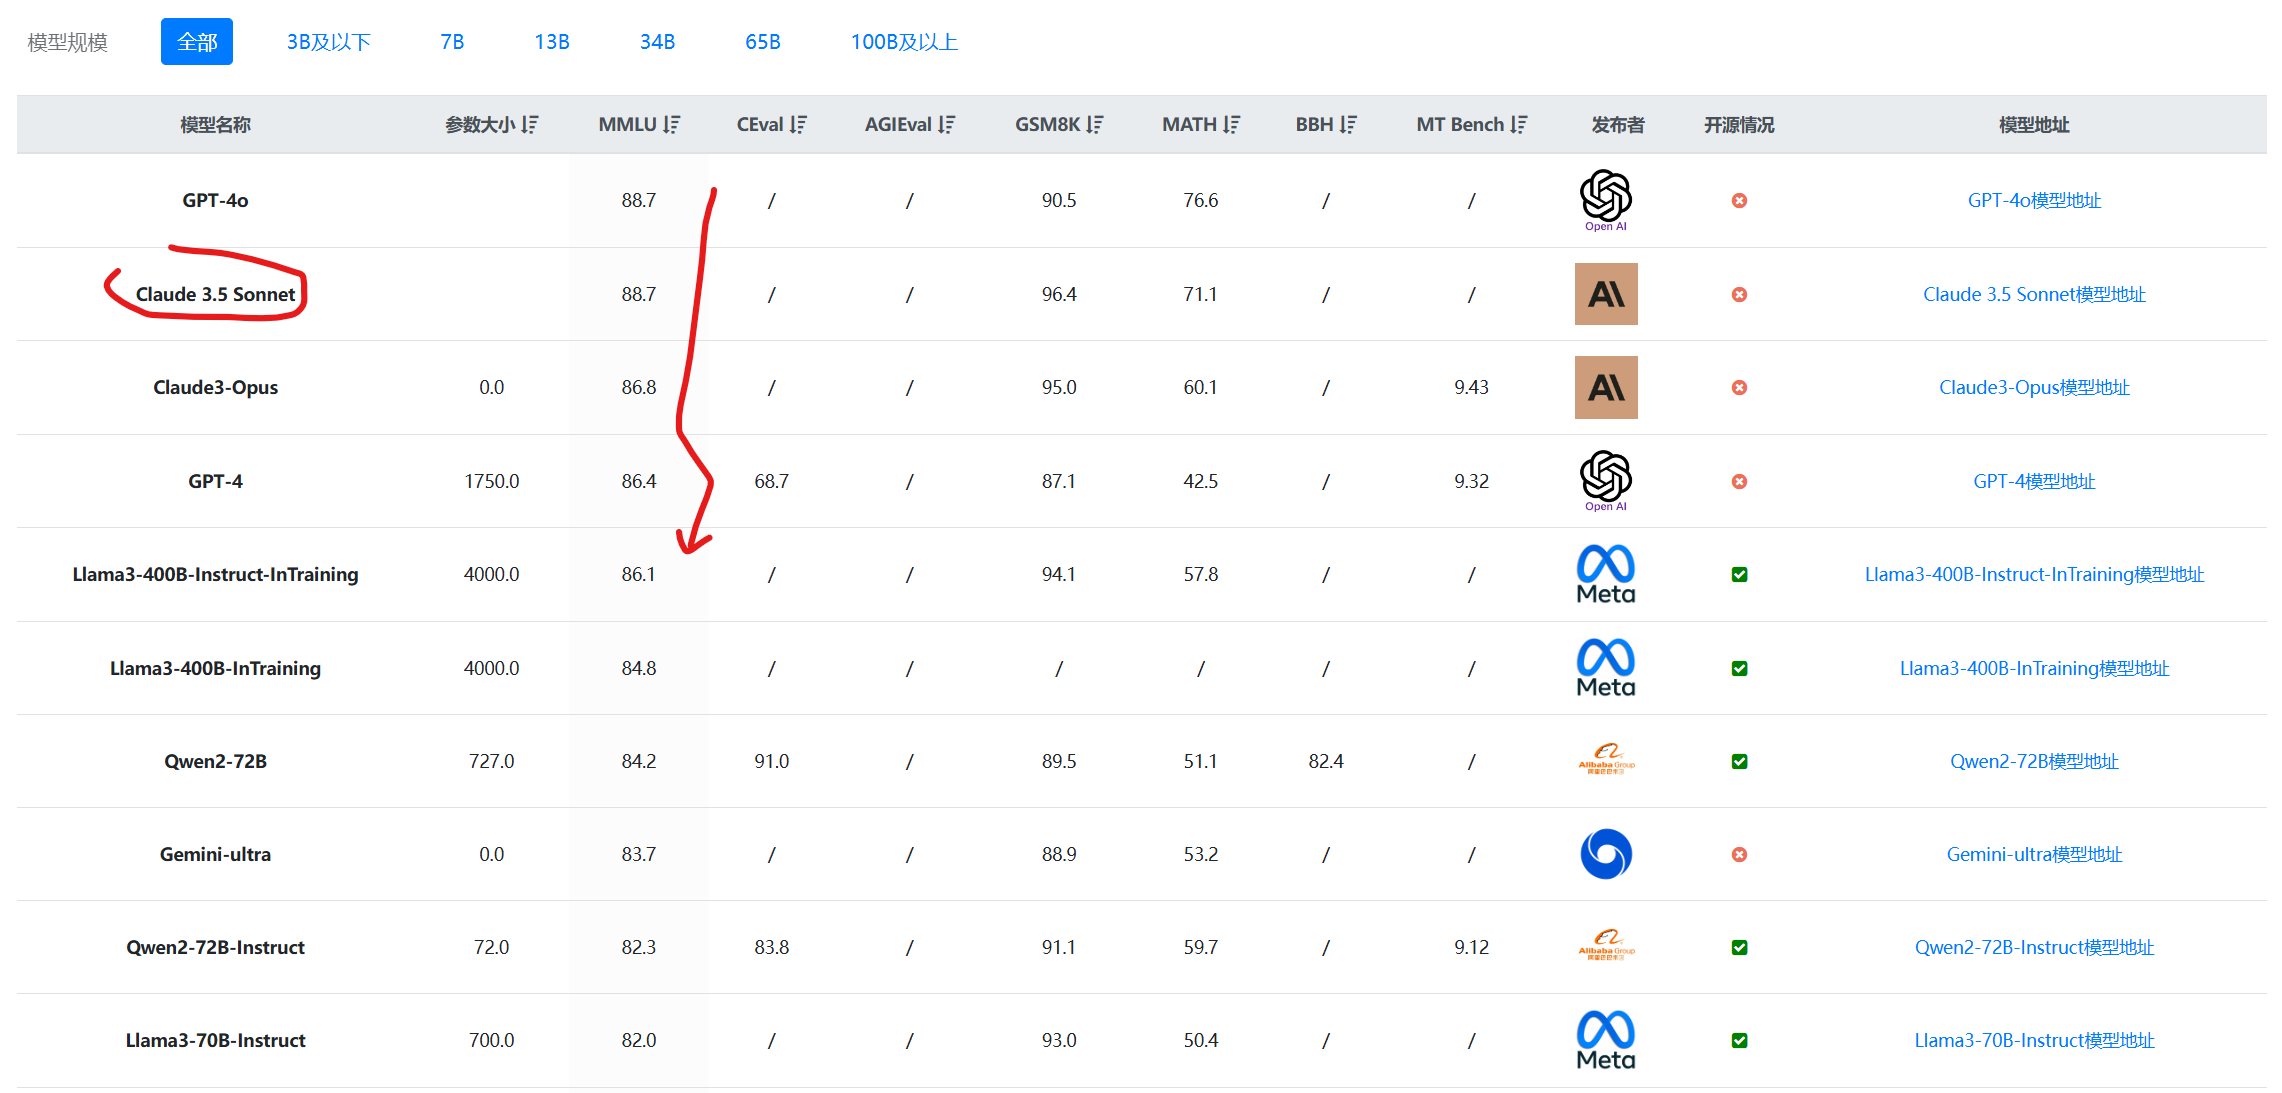Open the Claude 3.5 Sonnet模型地址 link

[x=2034, y=294]
